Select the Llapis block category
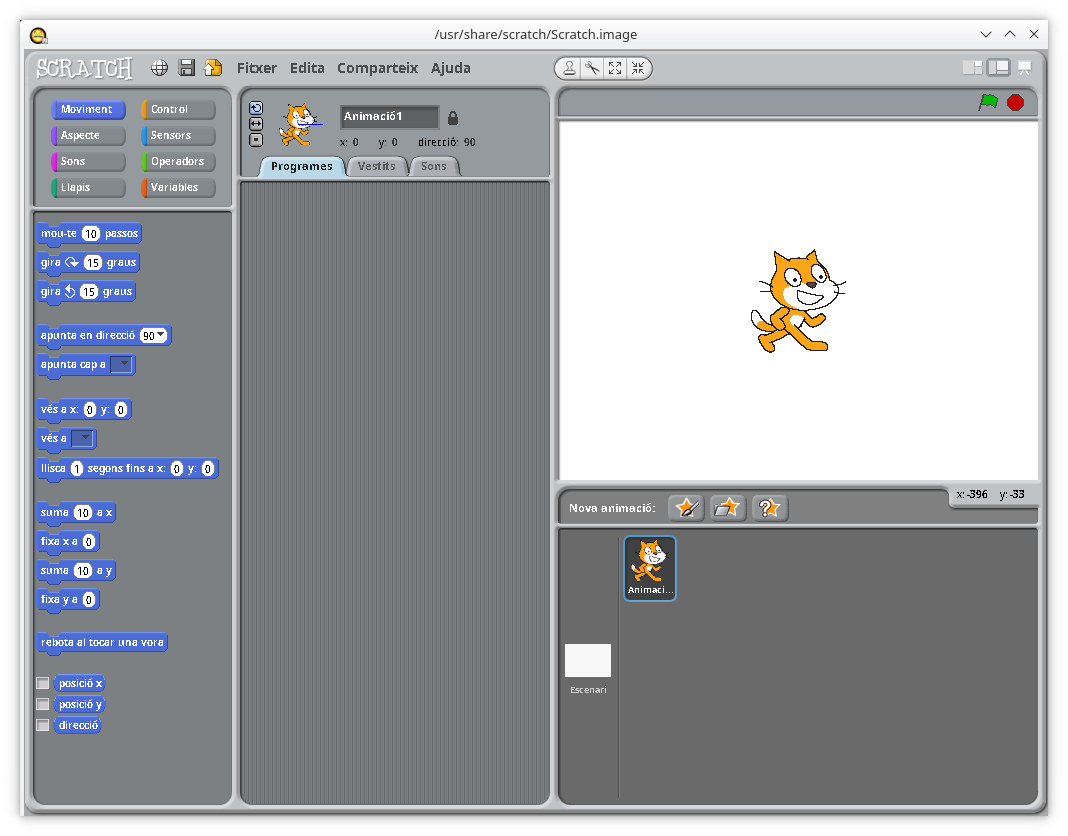This screenshot has height=836, width=1068. [x=88, y=187]
